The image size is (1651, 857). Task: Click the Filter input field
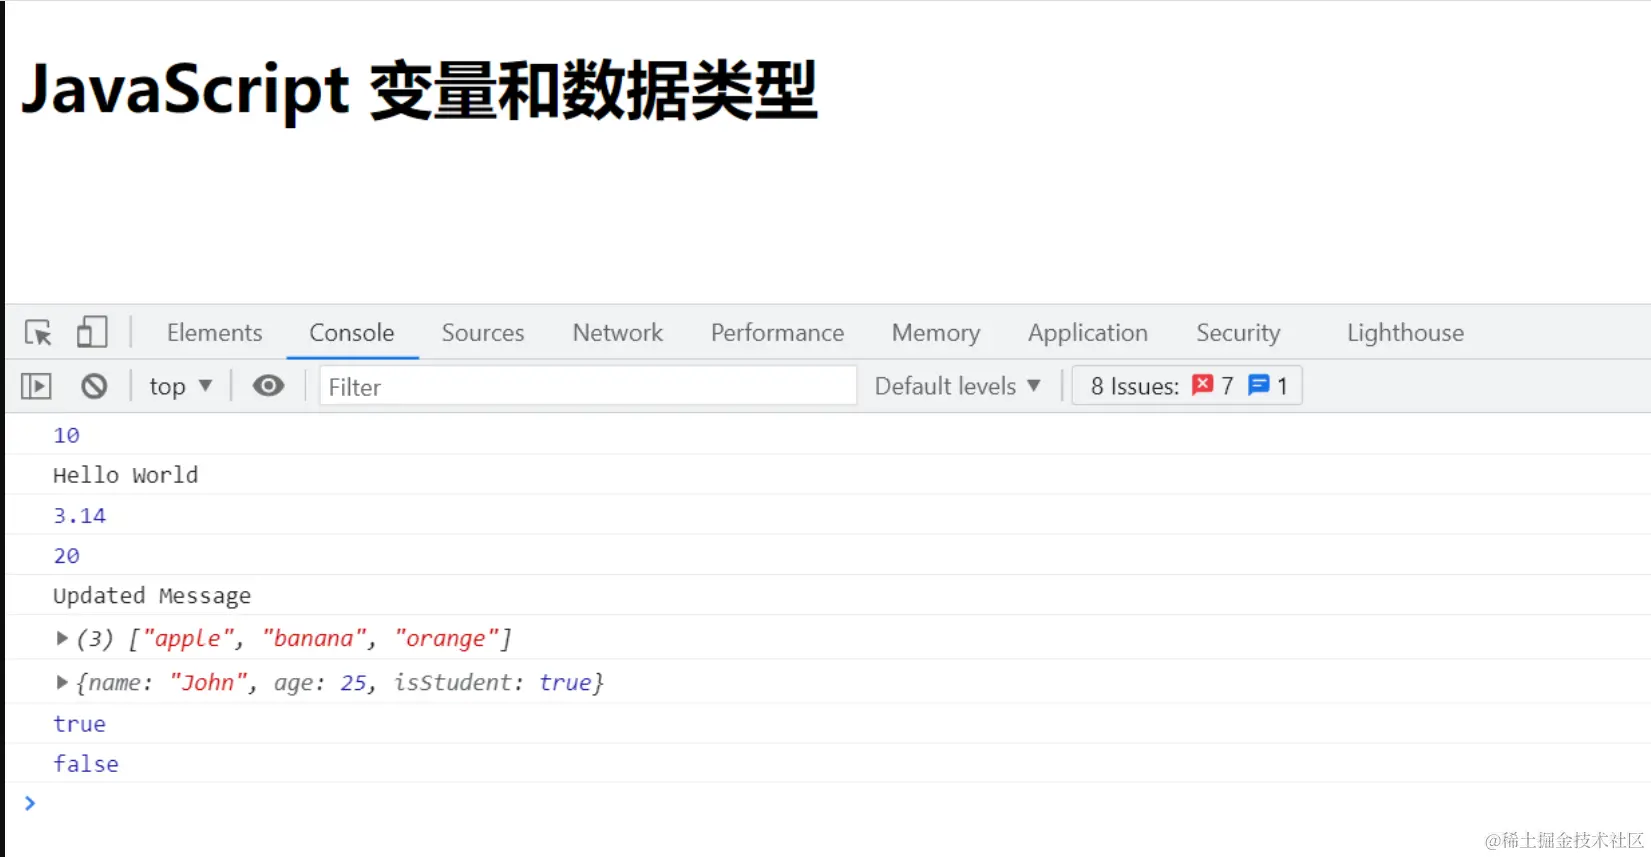click(588, 386)
